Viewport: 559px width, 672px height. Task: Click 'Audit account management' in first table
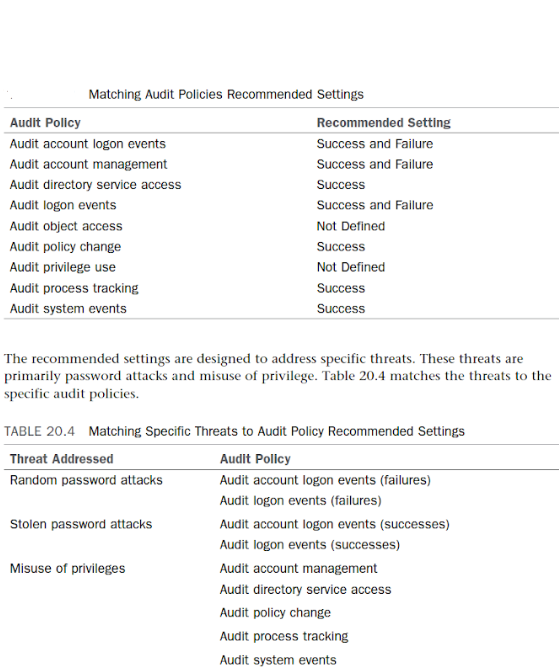click(88, 164)
